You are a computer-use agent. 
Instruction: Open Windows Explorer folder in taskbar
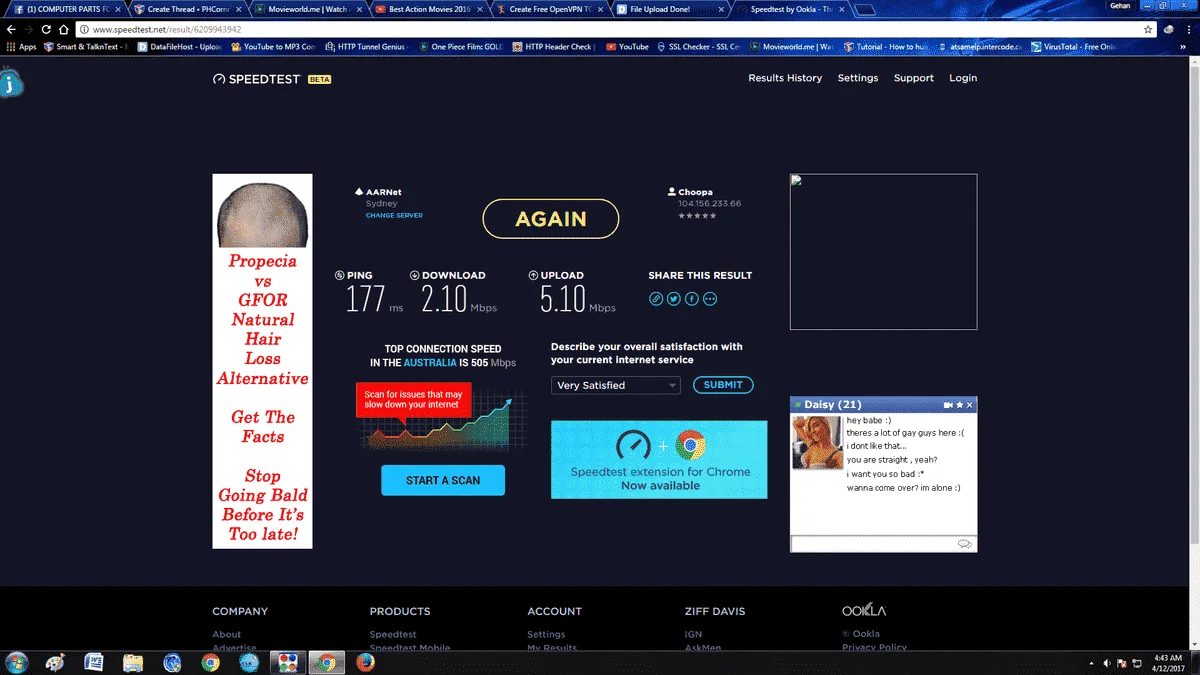coord(133,662)
